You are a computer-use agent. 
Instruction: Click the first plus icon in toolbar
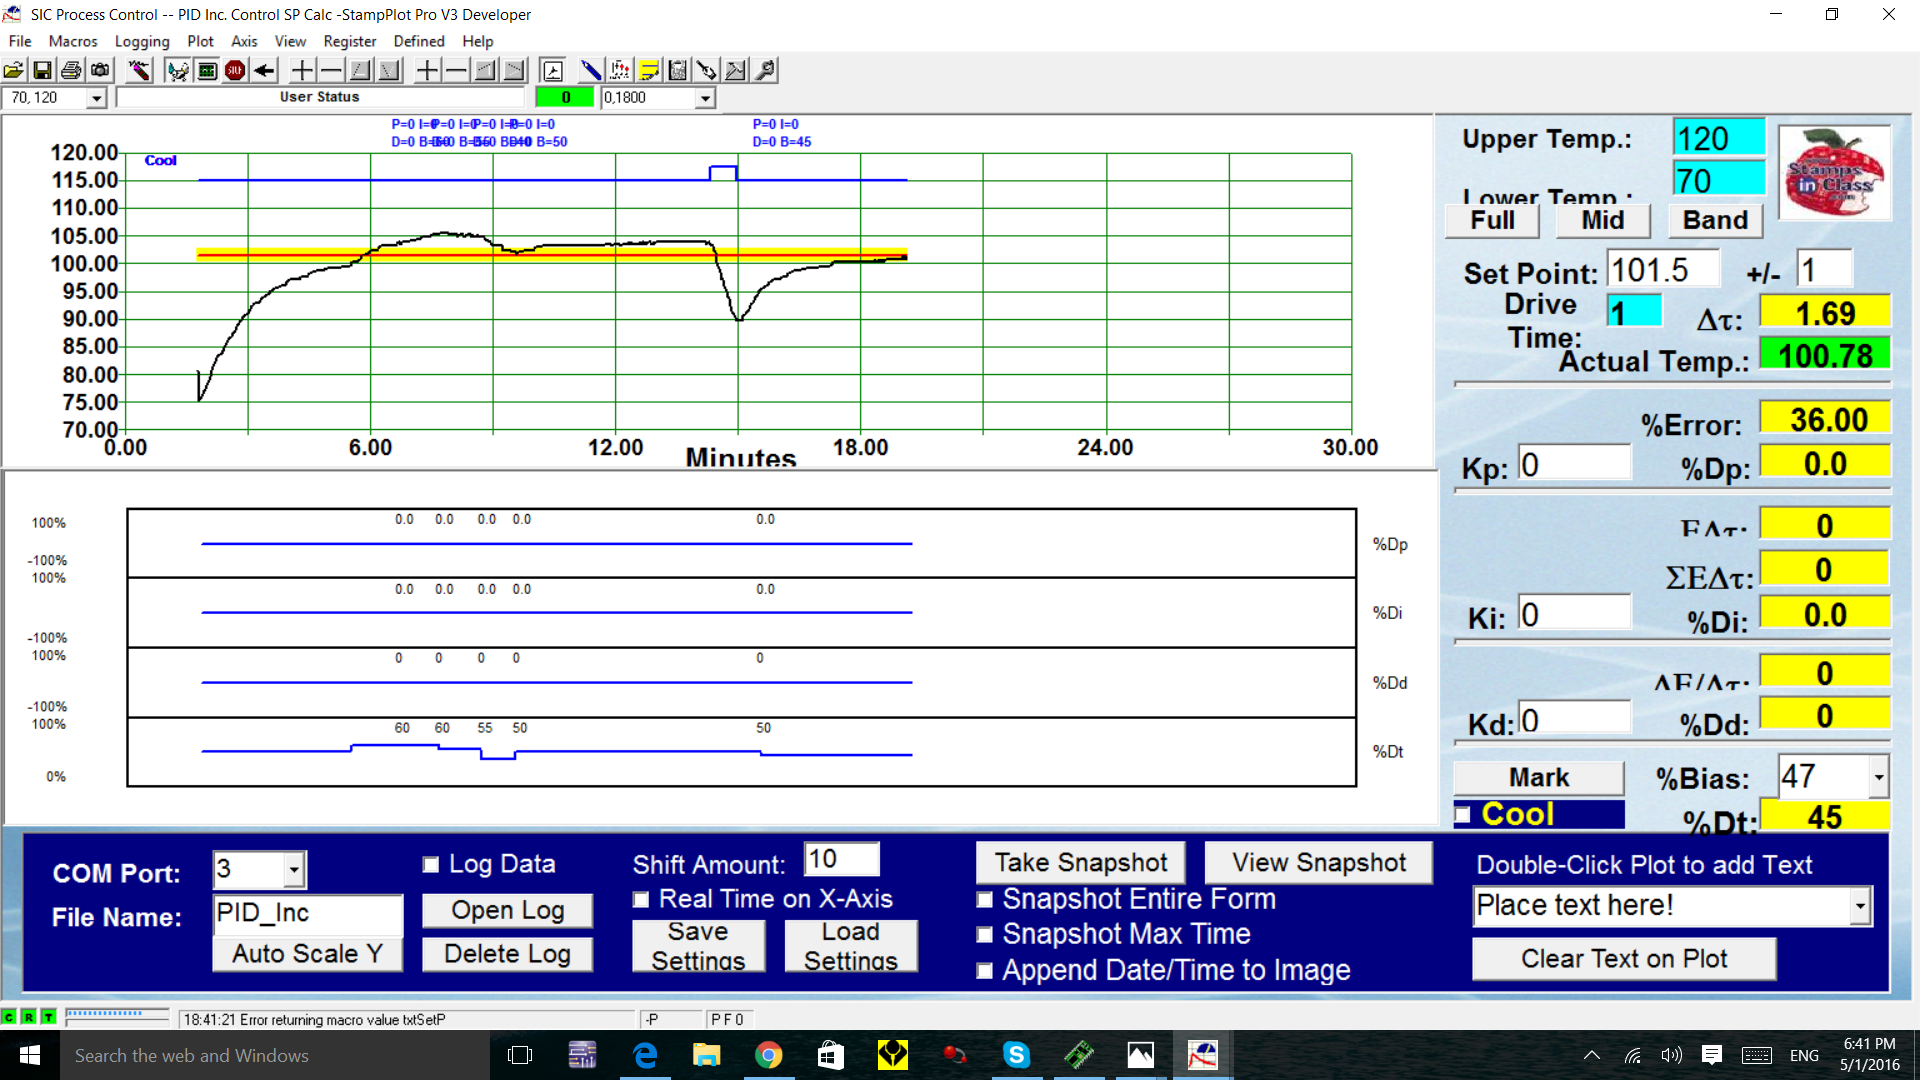tap(302, 70)
